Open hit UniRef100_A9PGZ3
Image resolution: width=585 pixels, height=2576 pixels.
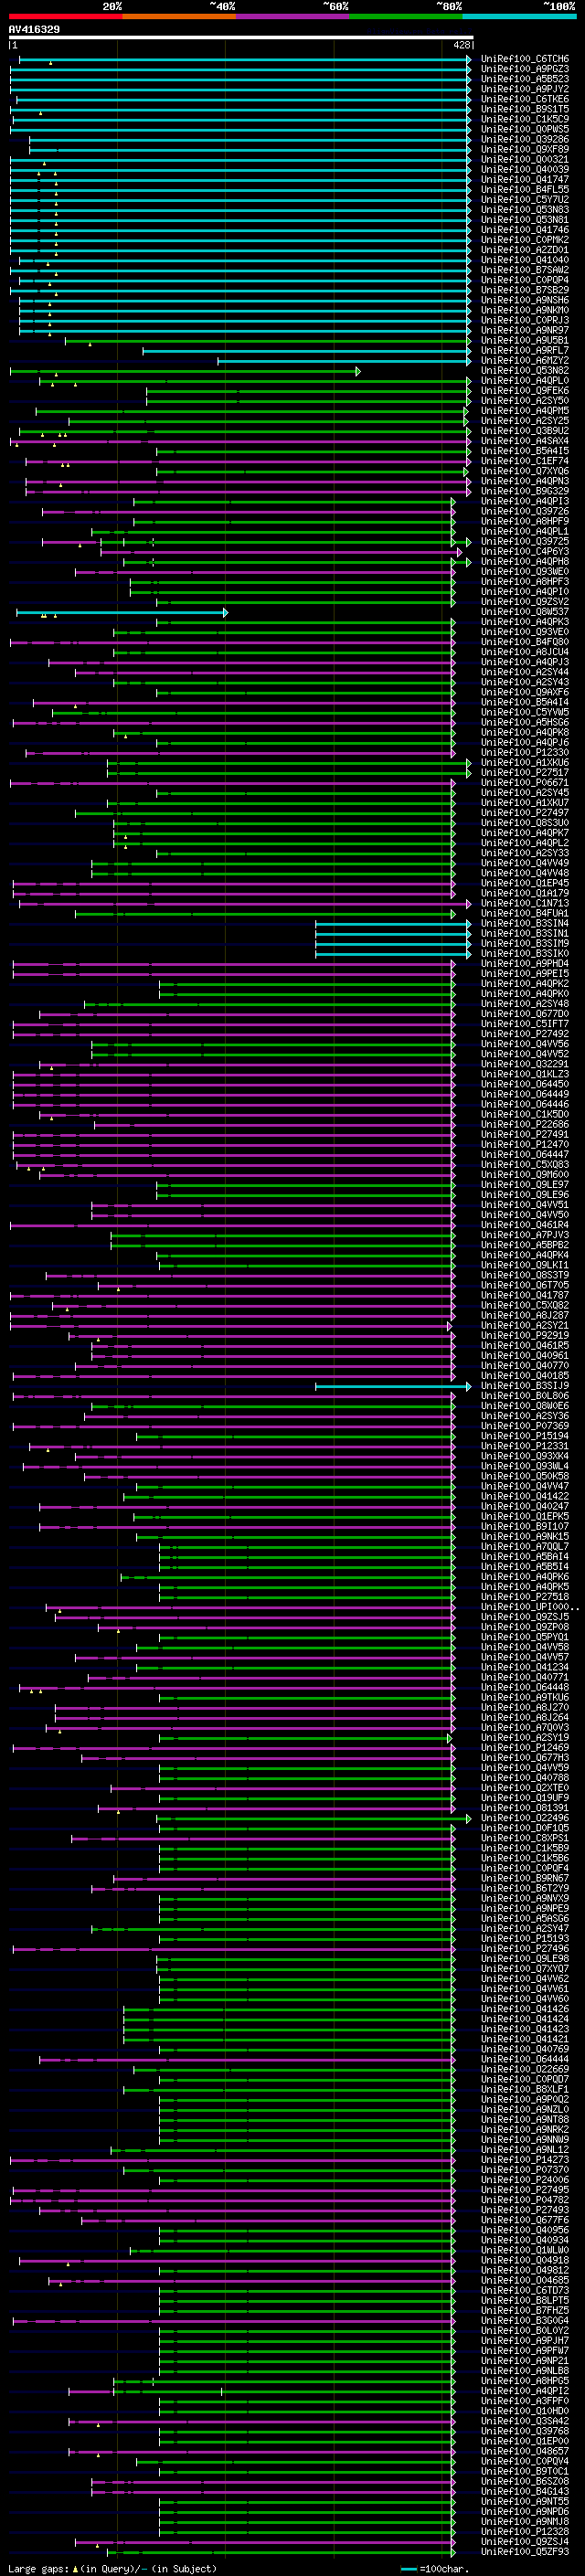[x=525, y=69]
